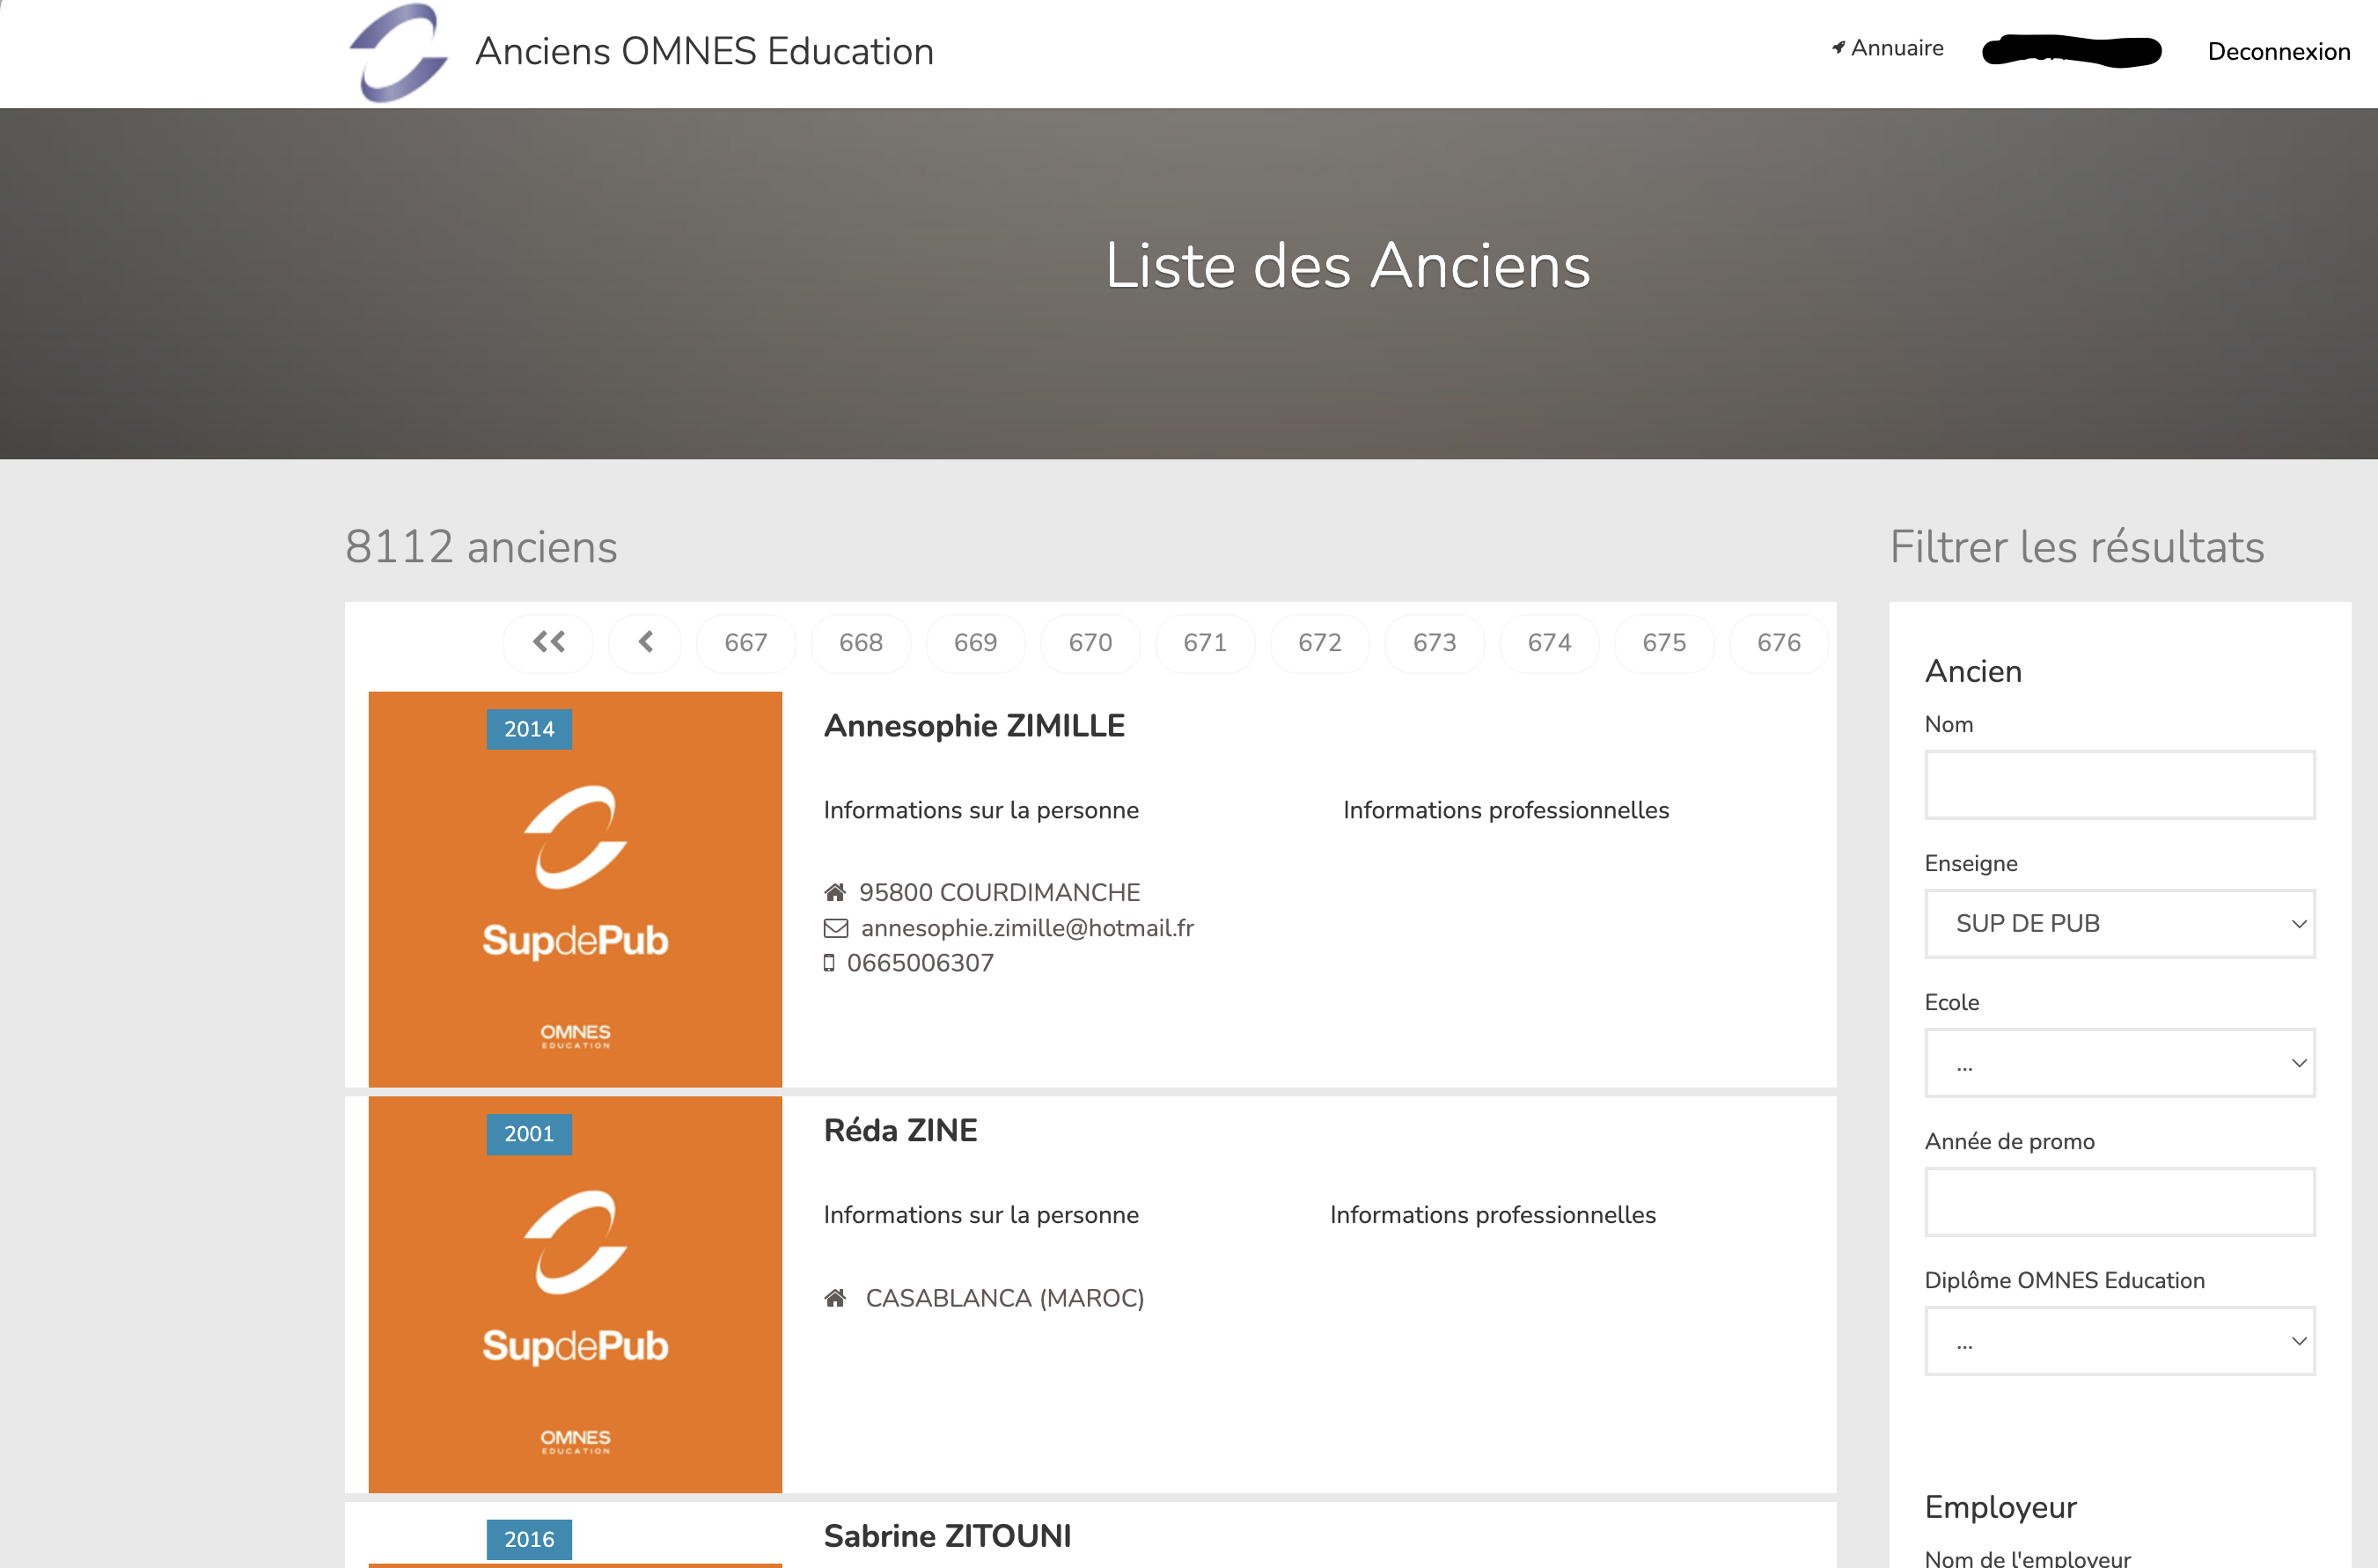This screenshot has height=1568, width=2378.
Task: Expand the Ecole dropdown
Action: pyautogui.click(x=2119, y=1062)
